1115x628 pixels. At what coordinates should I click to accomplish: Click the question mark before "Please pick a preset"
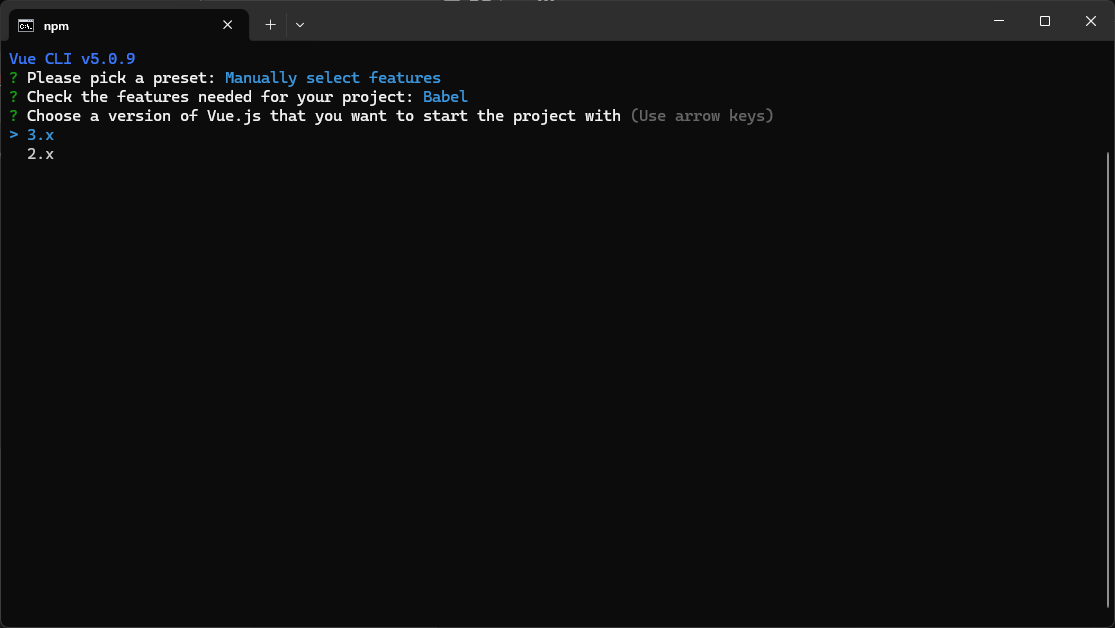(14, 78)
